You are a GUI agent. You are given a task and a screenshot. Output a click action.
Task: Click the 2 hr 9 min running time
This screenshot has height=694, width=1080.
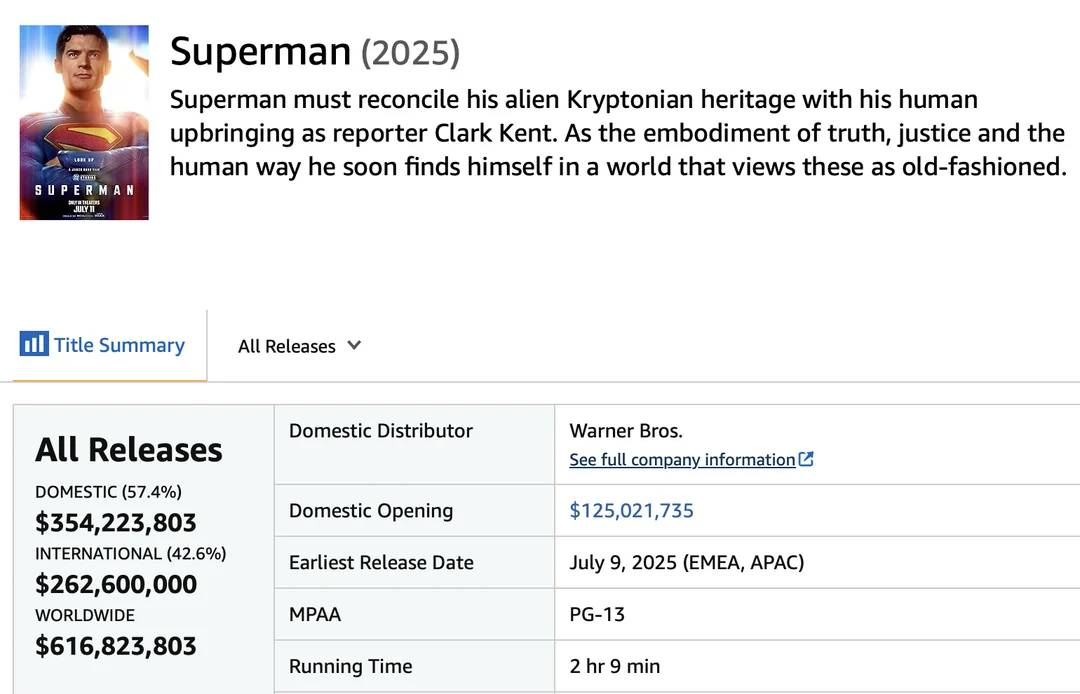click(614, 666)
